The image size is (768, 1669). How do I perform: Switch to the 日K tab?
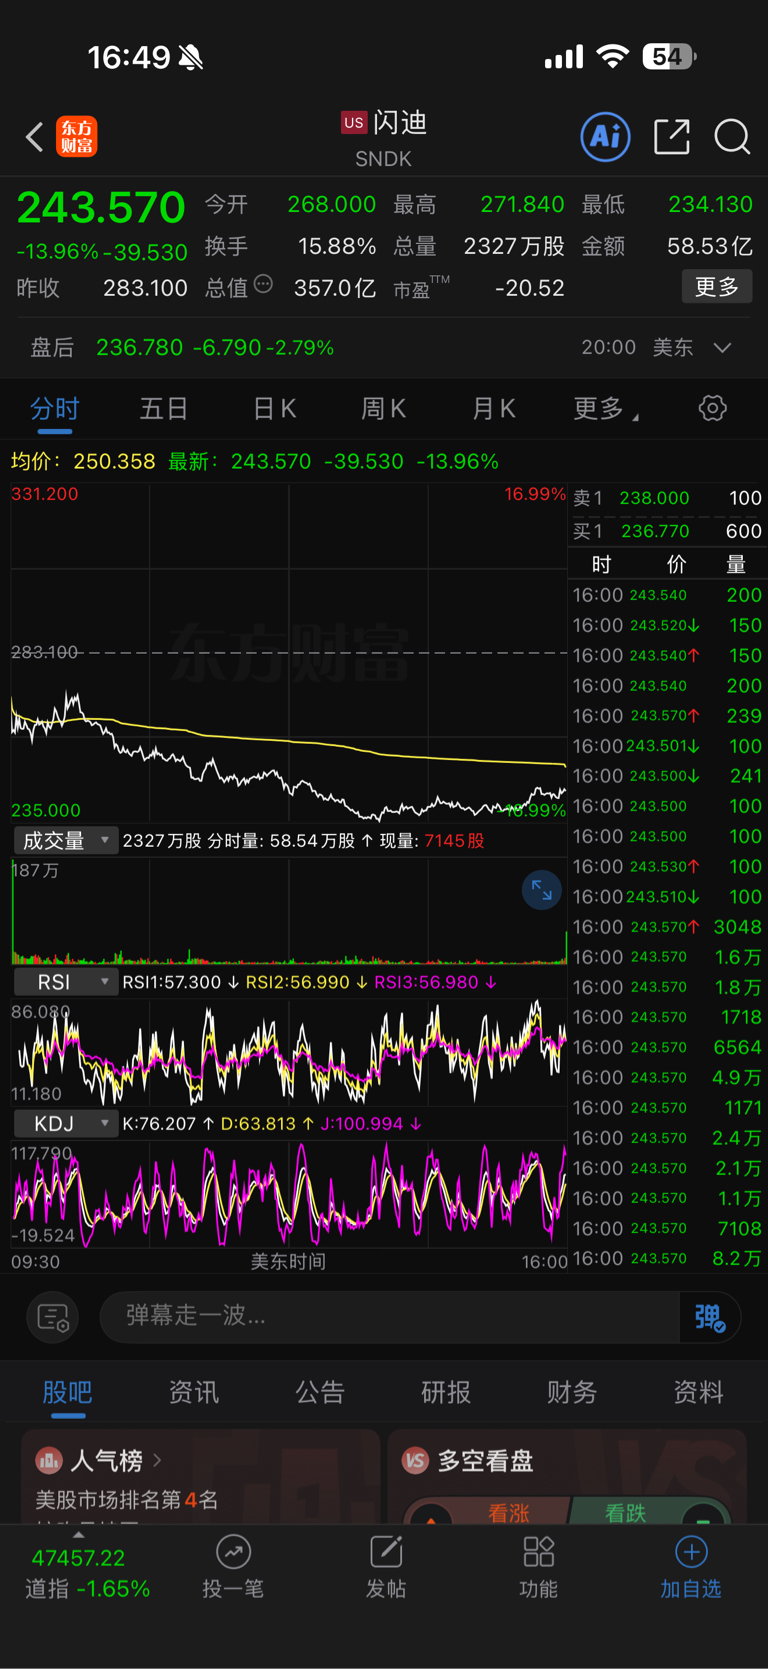tap(274, 409)
